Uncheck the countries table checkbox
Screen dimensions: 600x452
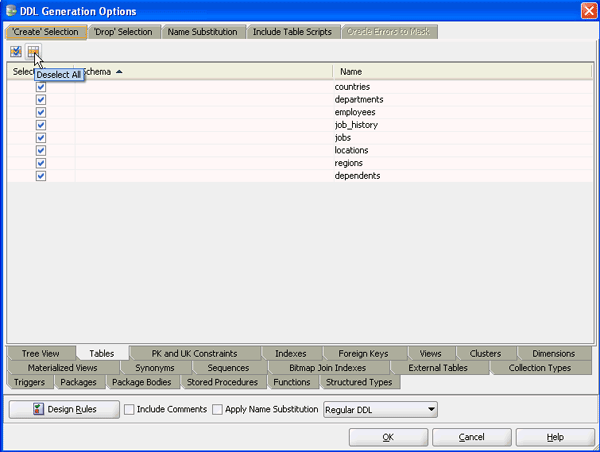click(41, 87)
